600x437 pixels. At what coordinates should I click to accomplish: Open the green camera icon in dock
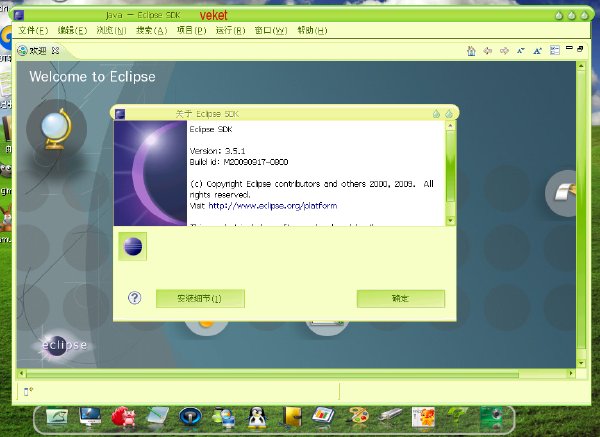pos(491,417)
